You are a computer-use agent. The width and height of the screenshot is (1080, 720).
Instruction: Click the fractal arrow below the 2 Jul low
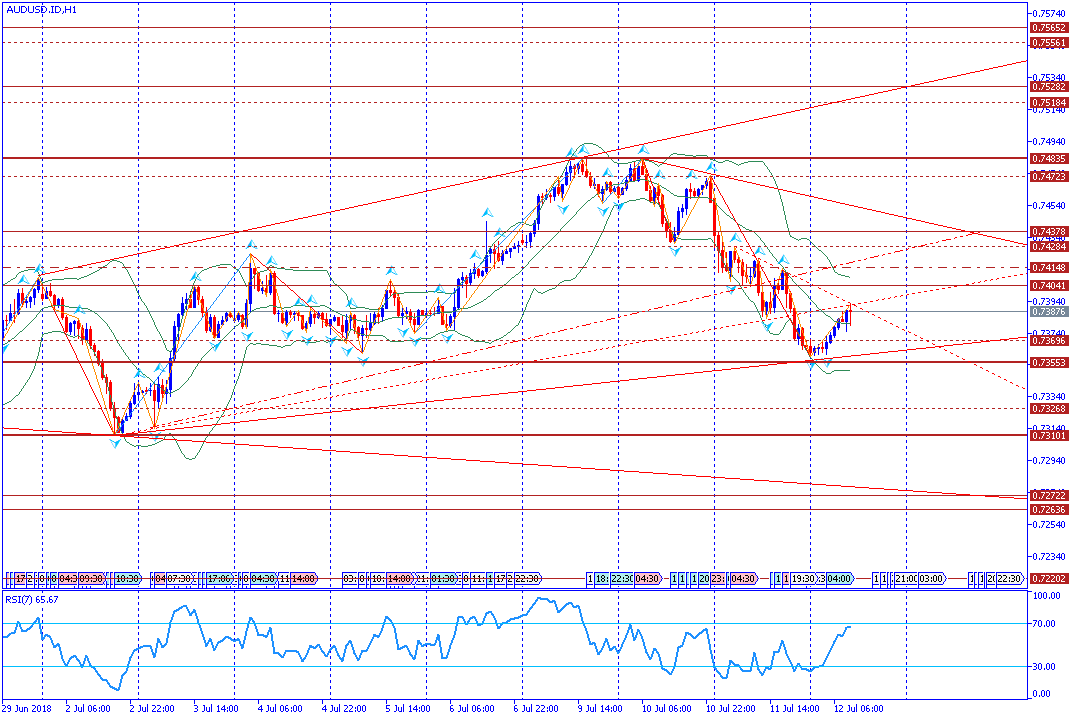[116, 443]
